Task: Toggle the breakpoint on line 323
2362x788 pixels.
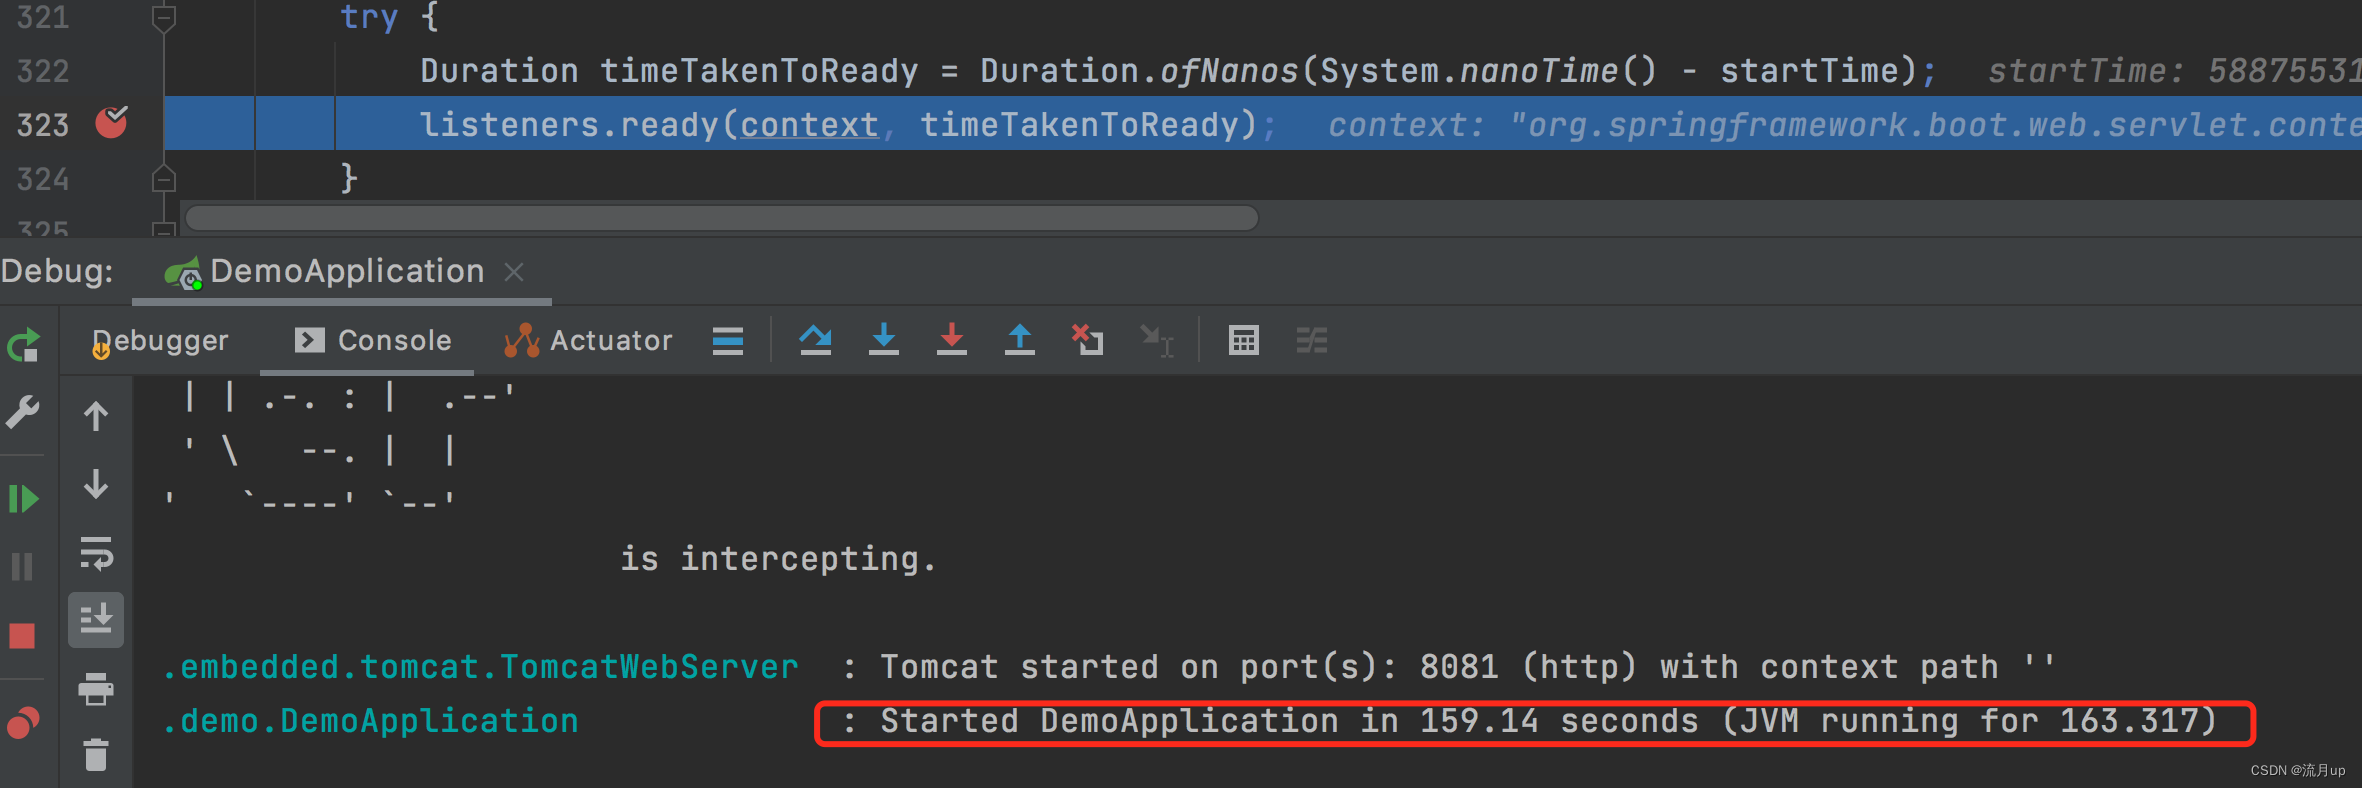Action: (x=112, y=122)
